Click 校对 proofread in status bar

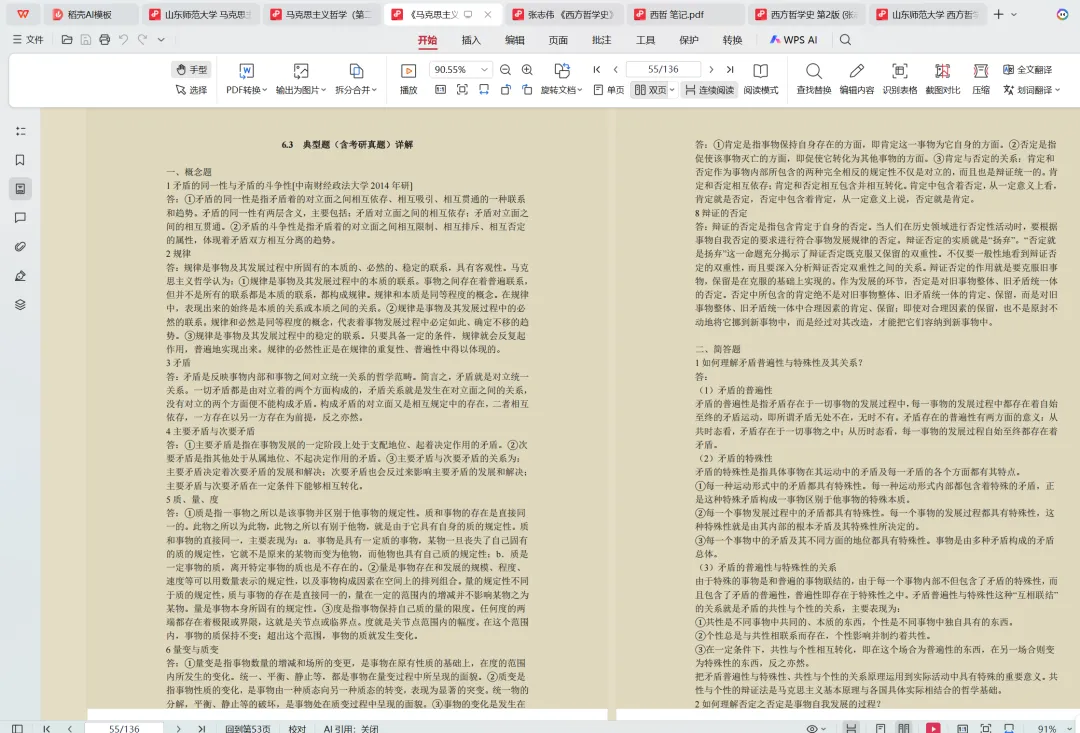(x=298, y=728)
